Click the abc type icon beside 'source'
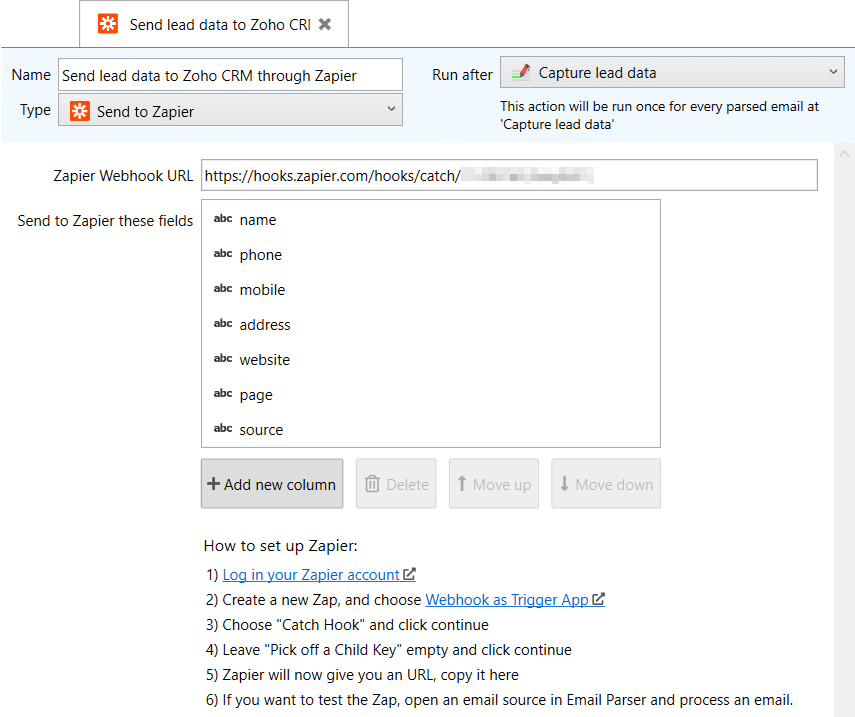The height and width of the screenshot is (717, 855). (x=223, y=428)
